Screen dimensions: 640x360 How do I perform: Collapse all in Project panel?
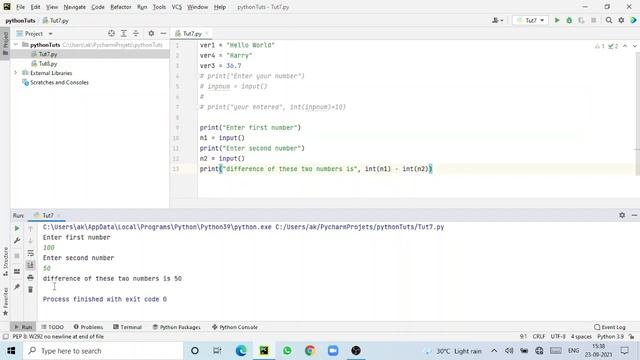pyautogui.click(x=136, y=33)
